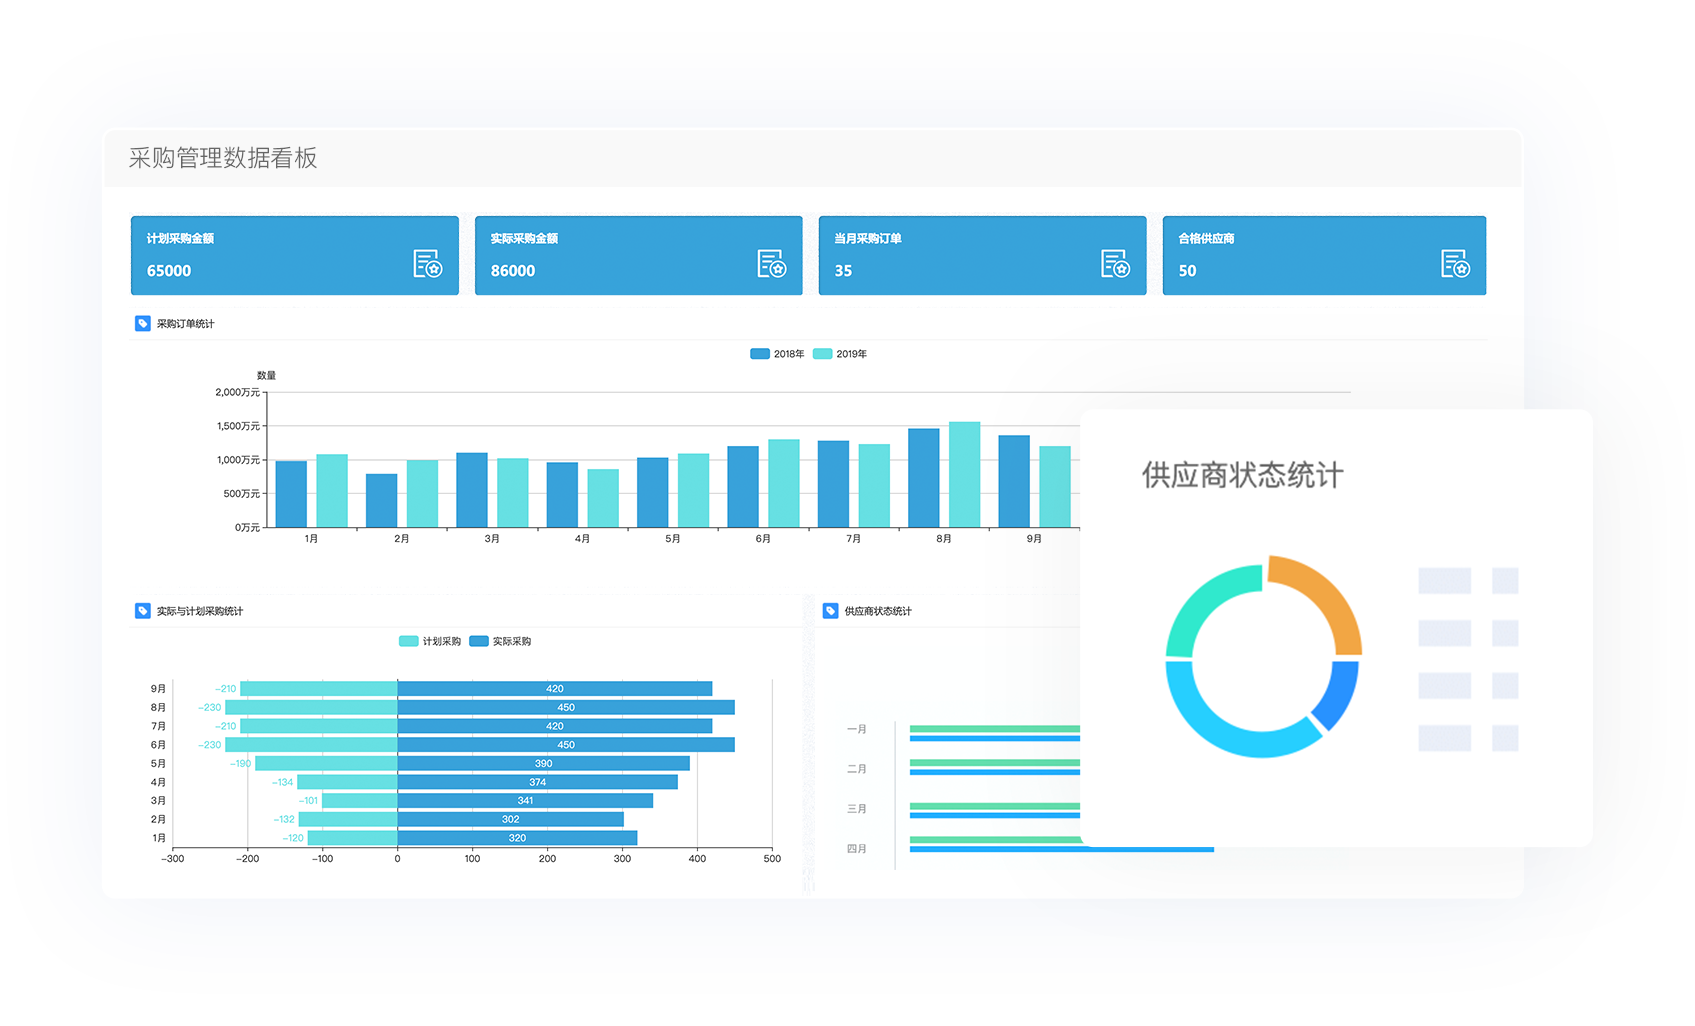Toggle the 2018年 legend series
This screenshot has width=1695, height=1026.
[777, 354]
